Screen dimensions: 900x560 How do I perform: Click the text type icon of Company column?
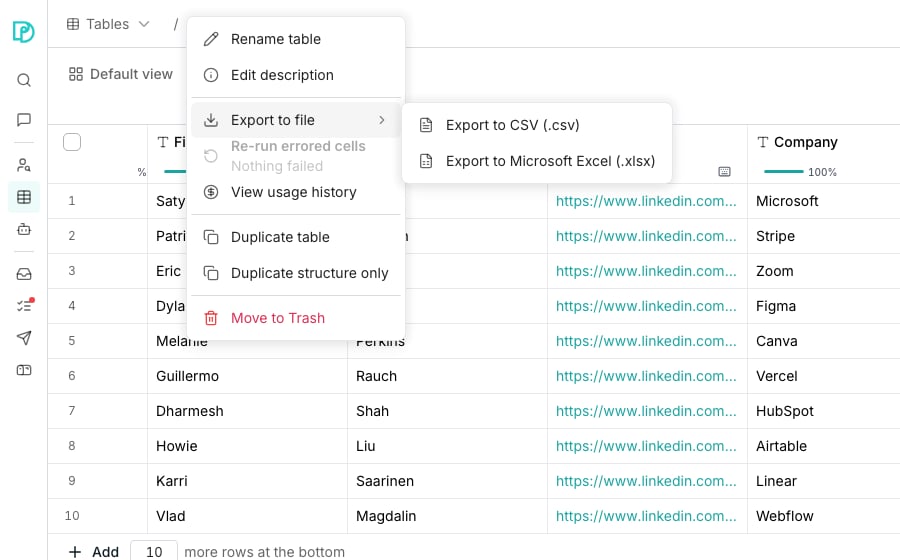(762, 142)
